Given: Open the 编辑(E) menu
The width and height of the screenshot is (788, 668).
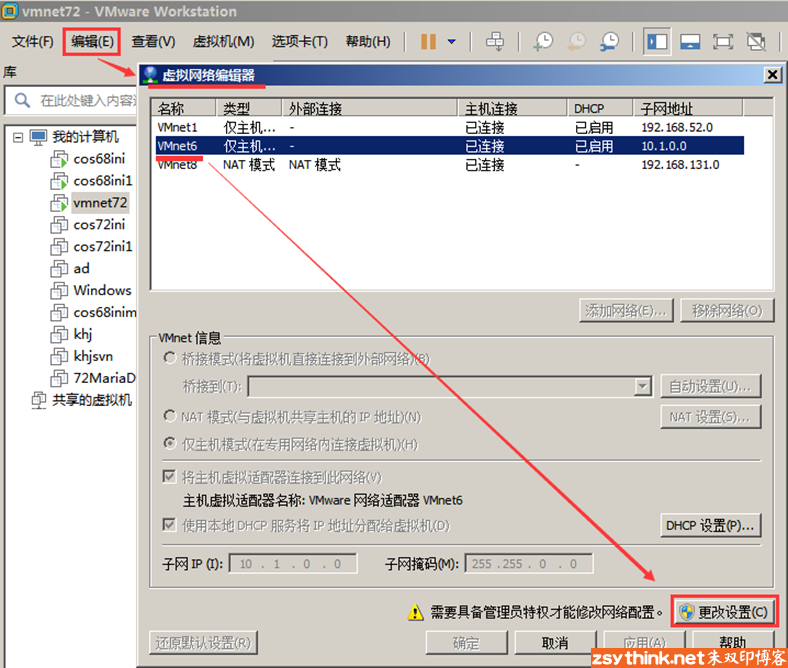Looking at the screenshot, I should pos(92,41).
